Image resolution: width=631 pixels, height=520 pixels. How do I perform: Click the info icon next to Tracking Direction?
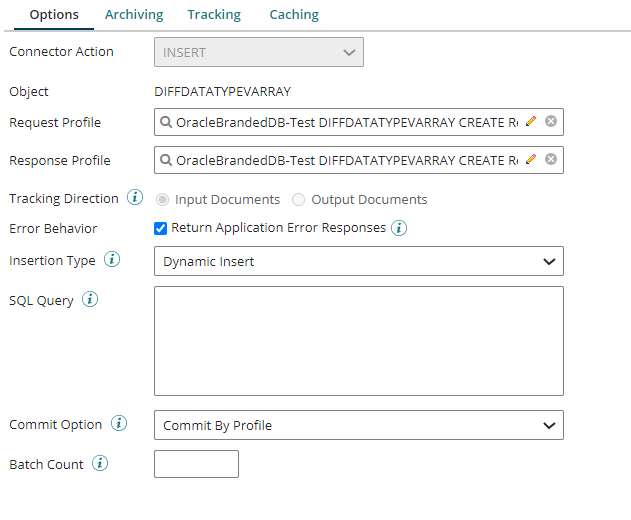coord(135,198)
